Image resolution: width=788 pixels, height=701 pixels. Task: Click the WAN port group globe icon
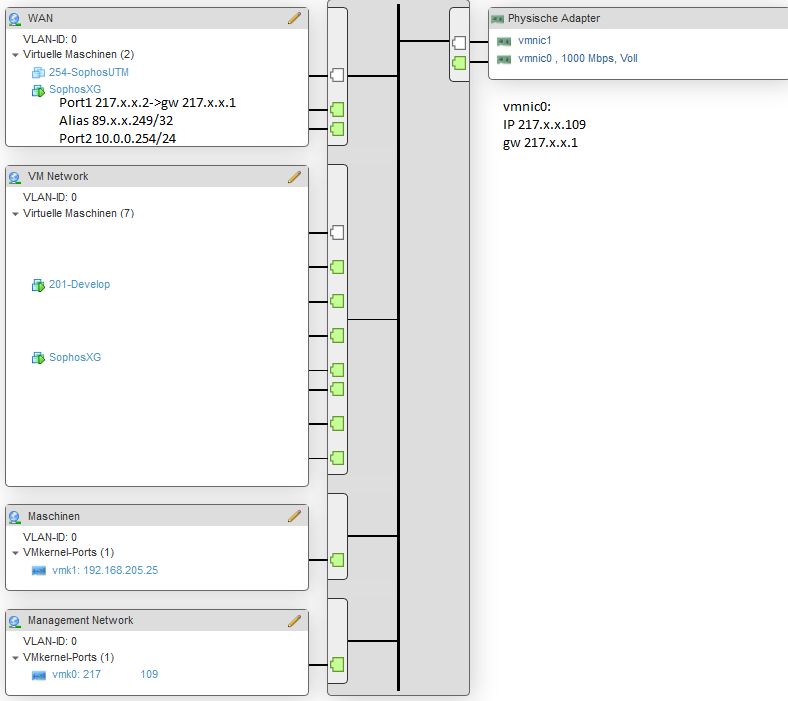15,19
